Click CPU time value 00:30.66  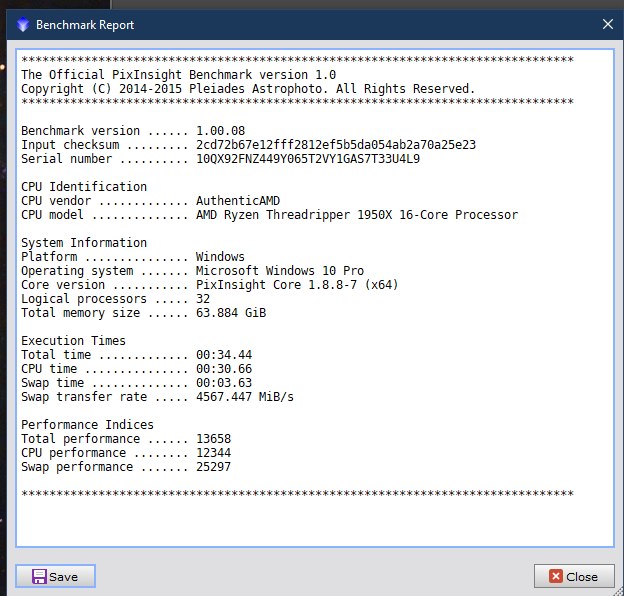point(224,369)
